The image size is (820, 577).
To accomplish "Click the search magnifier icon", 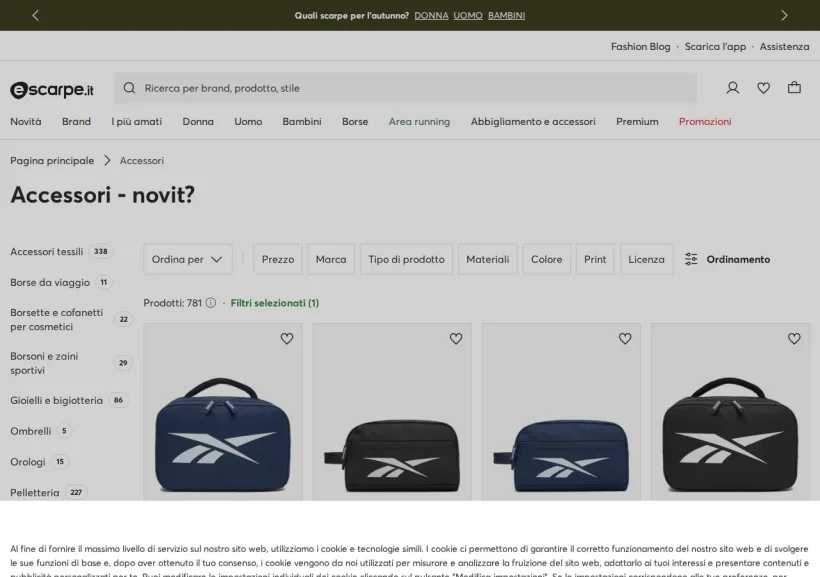I will tap(129, 88).
